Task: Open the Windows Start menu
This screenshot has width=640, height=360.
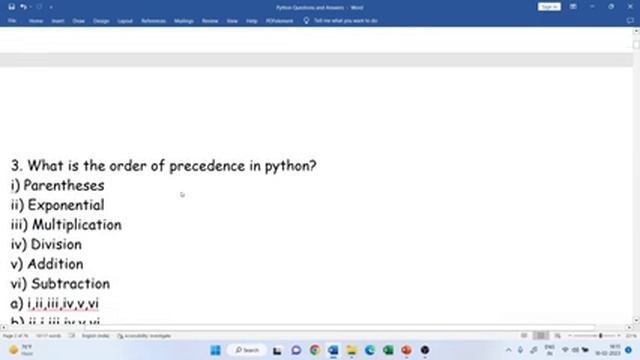Action: [216, 350]
